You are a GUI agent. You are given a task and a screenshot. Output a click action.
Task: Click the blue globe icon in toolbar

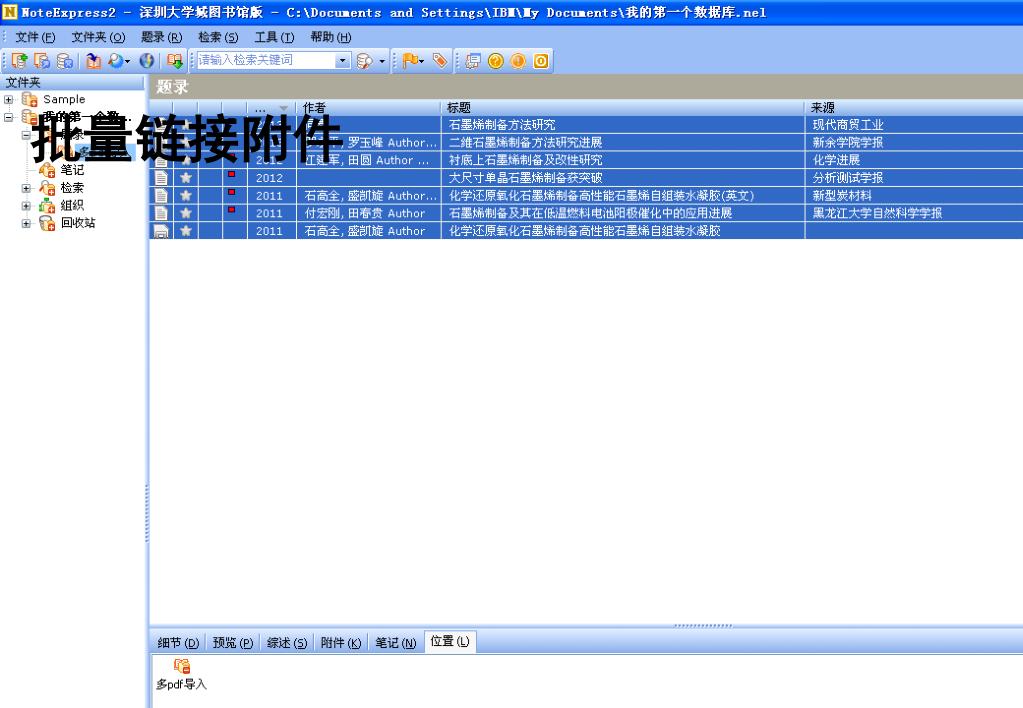(x=146, y=61)
